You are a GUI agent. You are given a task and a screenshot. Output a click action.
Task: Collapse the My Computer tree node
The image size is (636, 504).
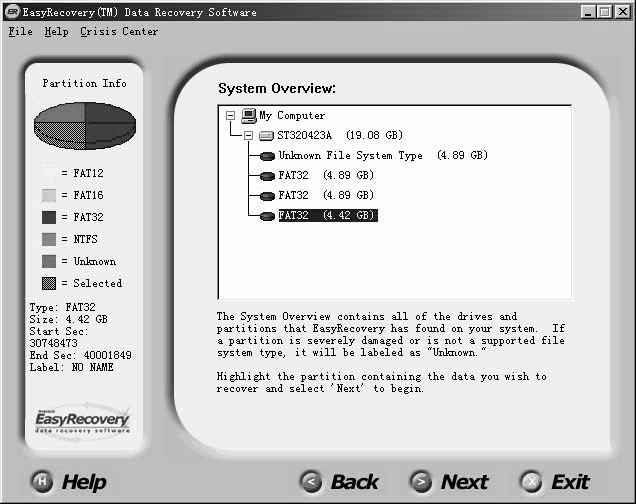pos(231,116)
